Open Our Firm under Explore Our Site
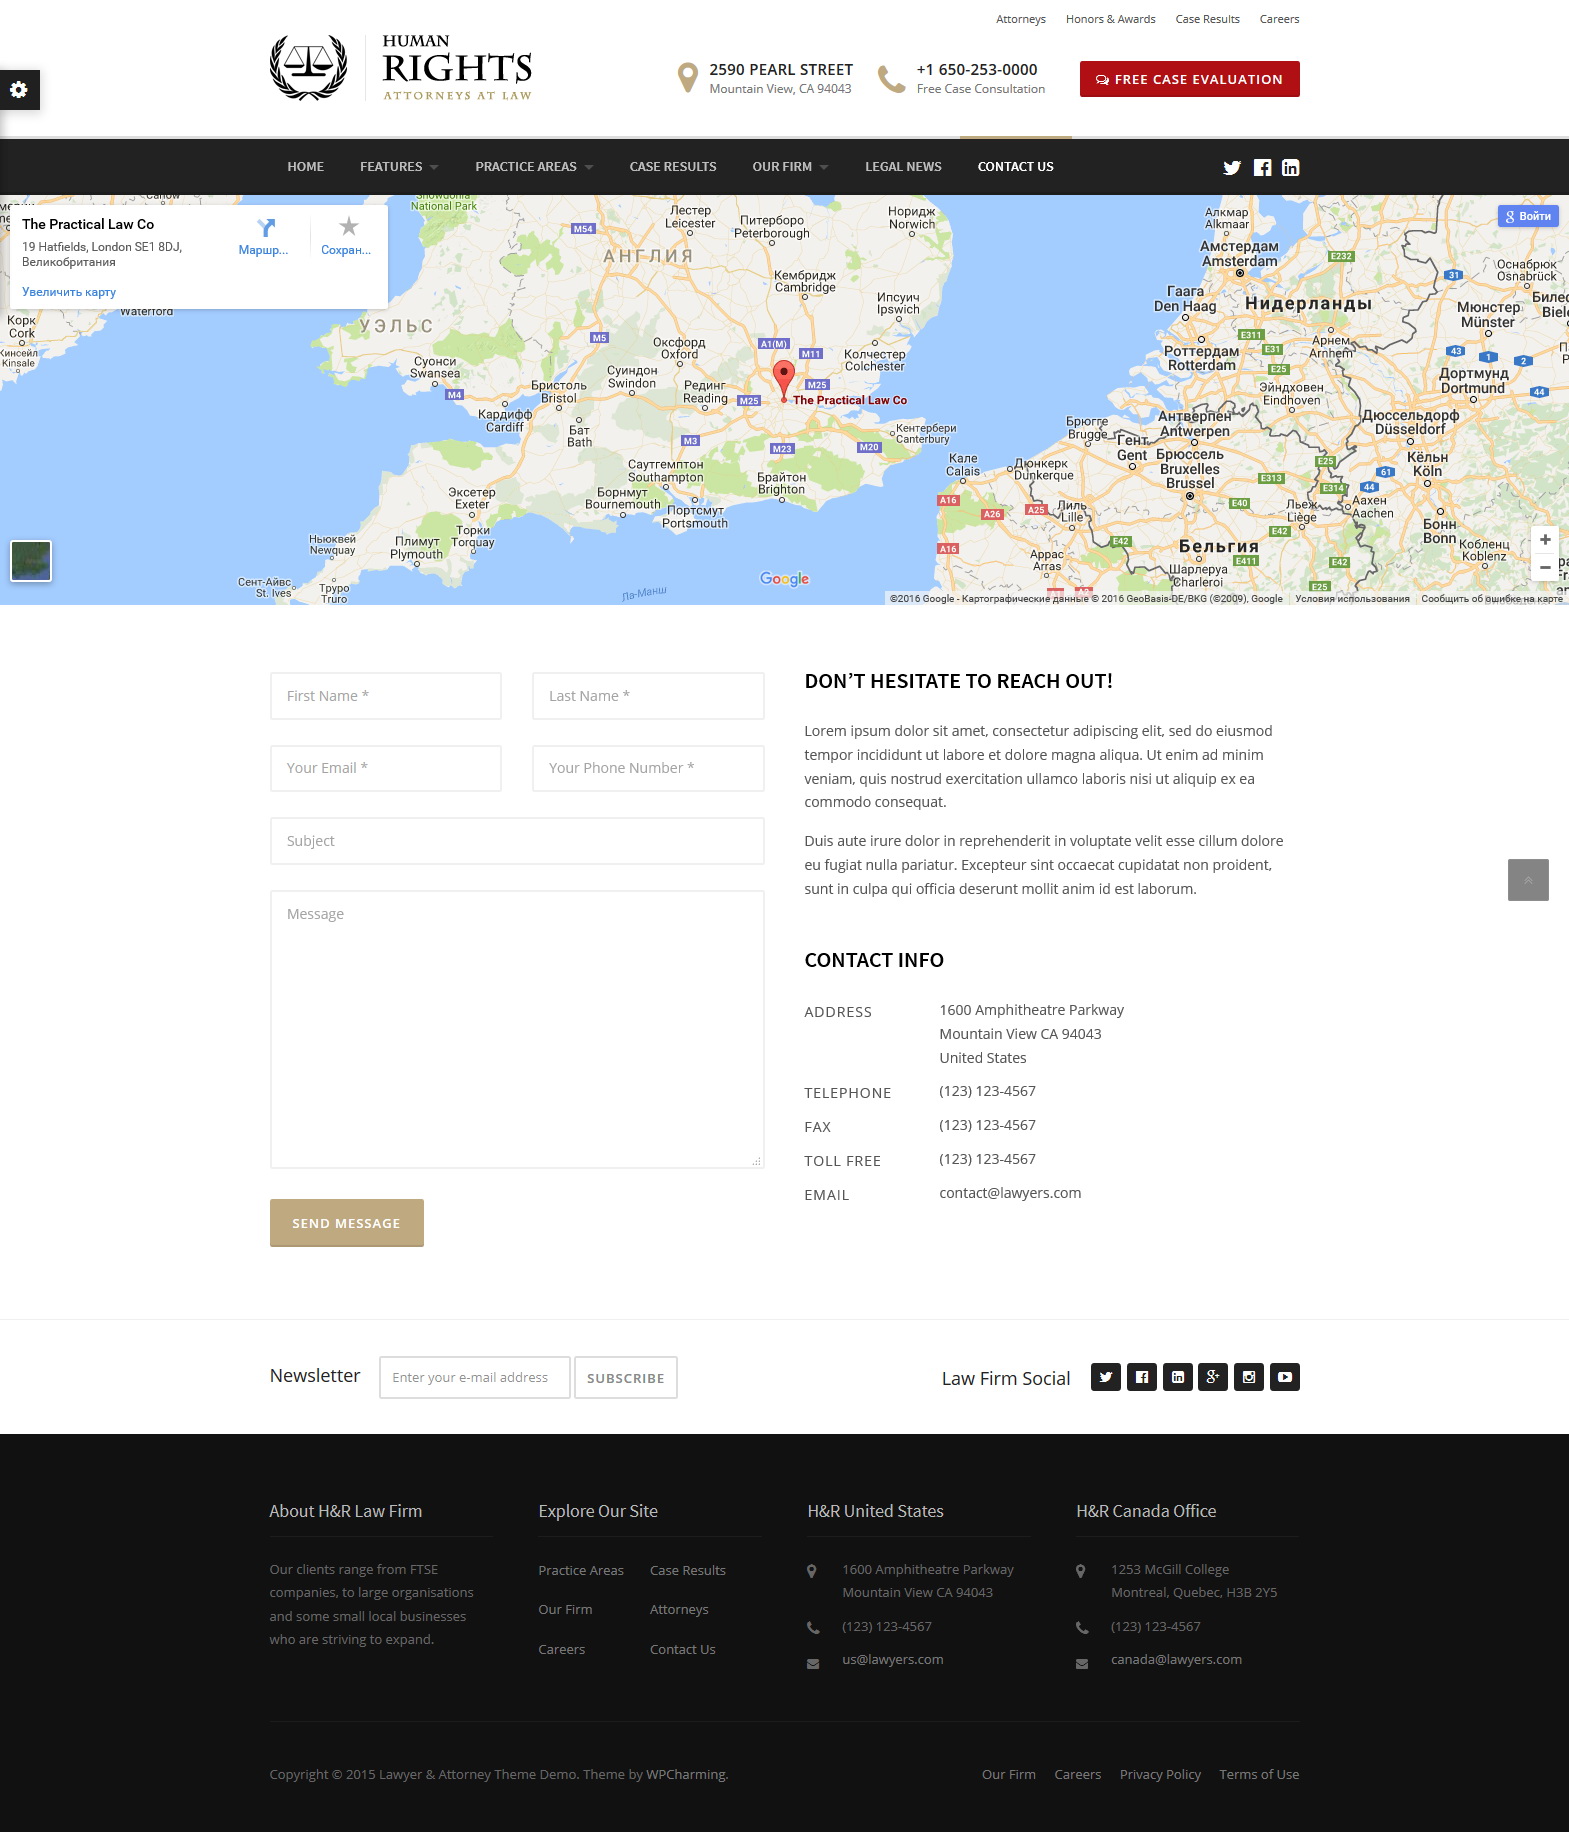The image size is (1569, 1832). [x=565, y=1609]
